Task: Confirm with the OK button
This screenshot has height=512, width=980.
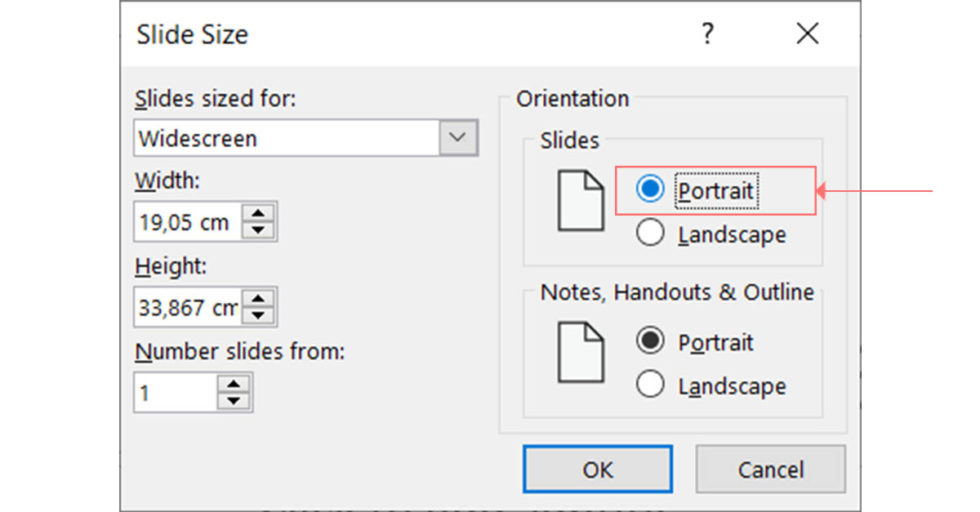Action: (x=598, y=469)
